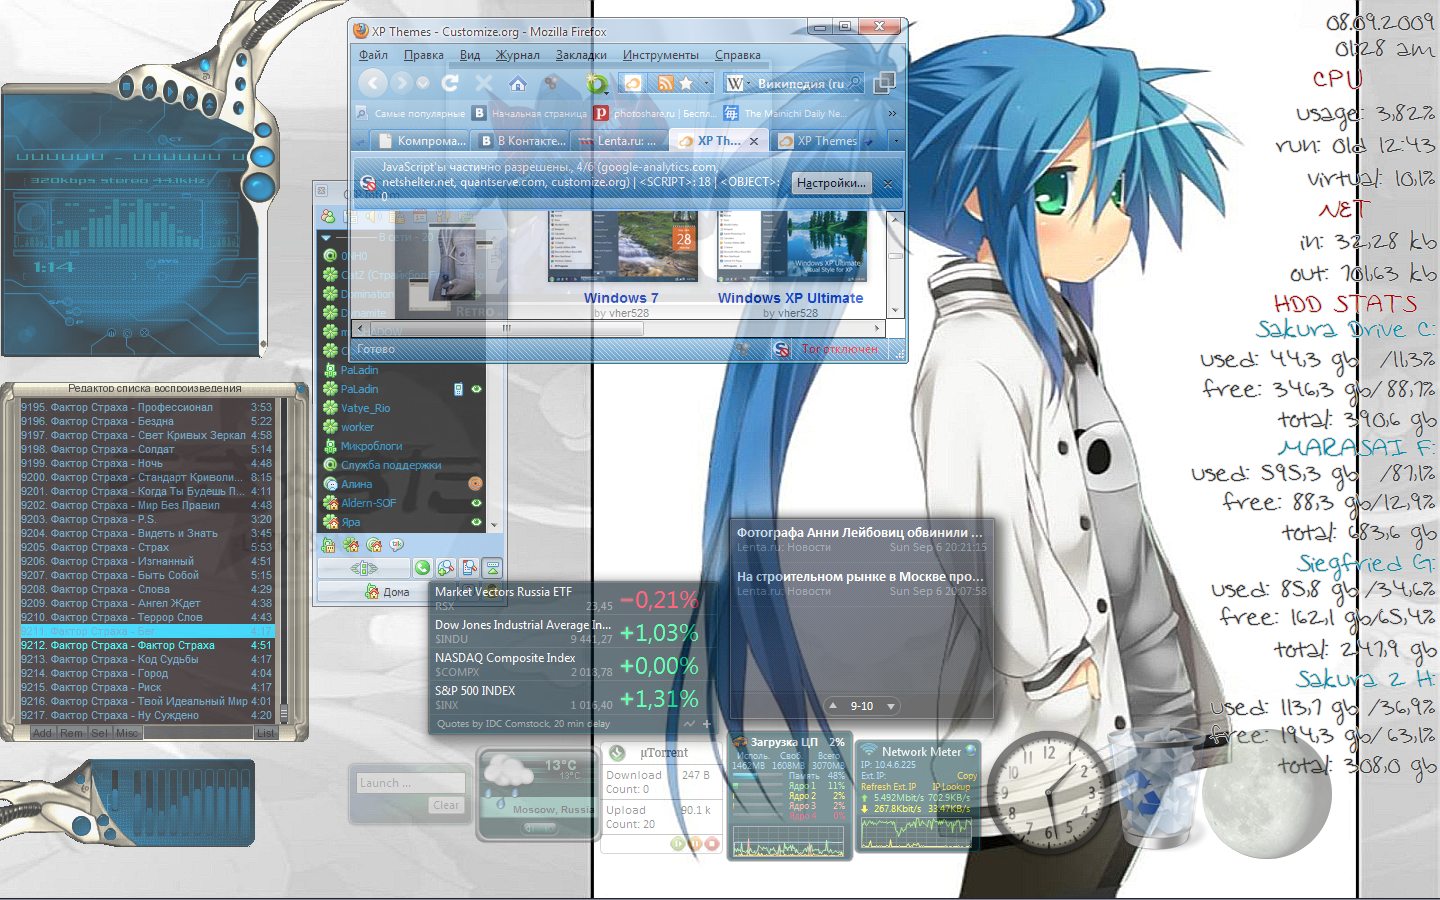Open the history dropdown beside forward arrow
This screenshot has height=900, width=1440.
click(423, 83)
